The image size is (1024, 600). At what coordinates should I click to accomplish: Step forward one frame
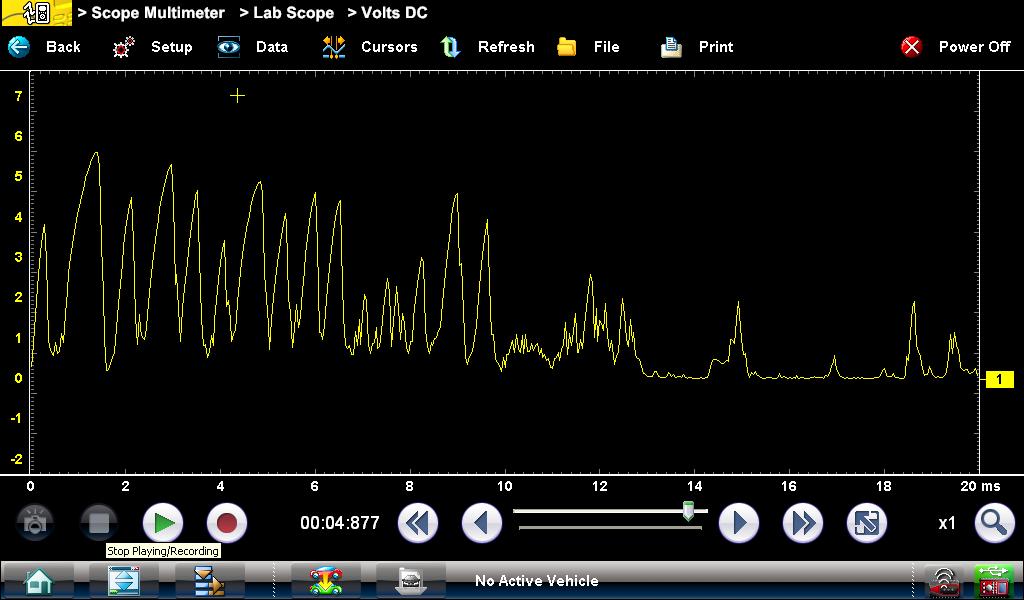[x=739, y=523]
